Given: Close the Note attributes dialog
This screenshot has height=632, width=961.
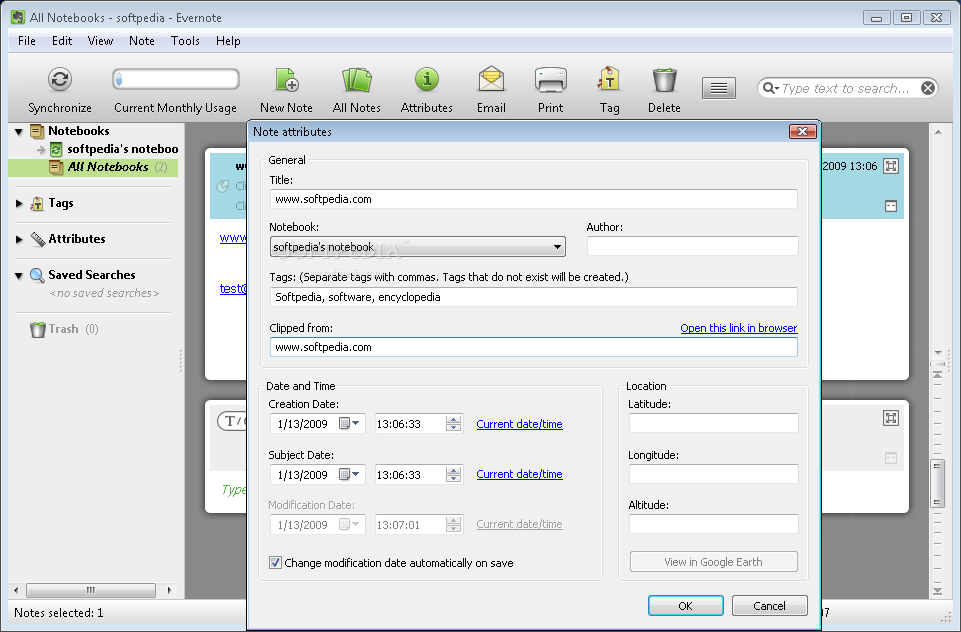Looking at the screenshot, I should 802,131.
